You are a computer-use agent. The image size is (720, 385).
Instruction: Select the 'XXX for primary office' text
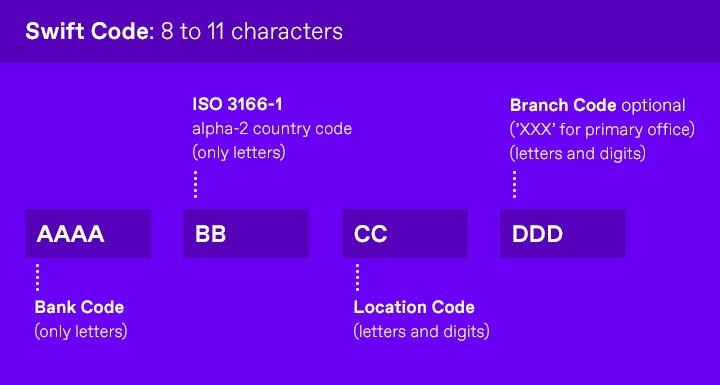click(x=602, y=130)
